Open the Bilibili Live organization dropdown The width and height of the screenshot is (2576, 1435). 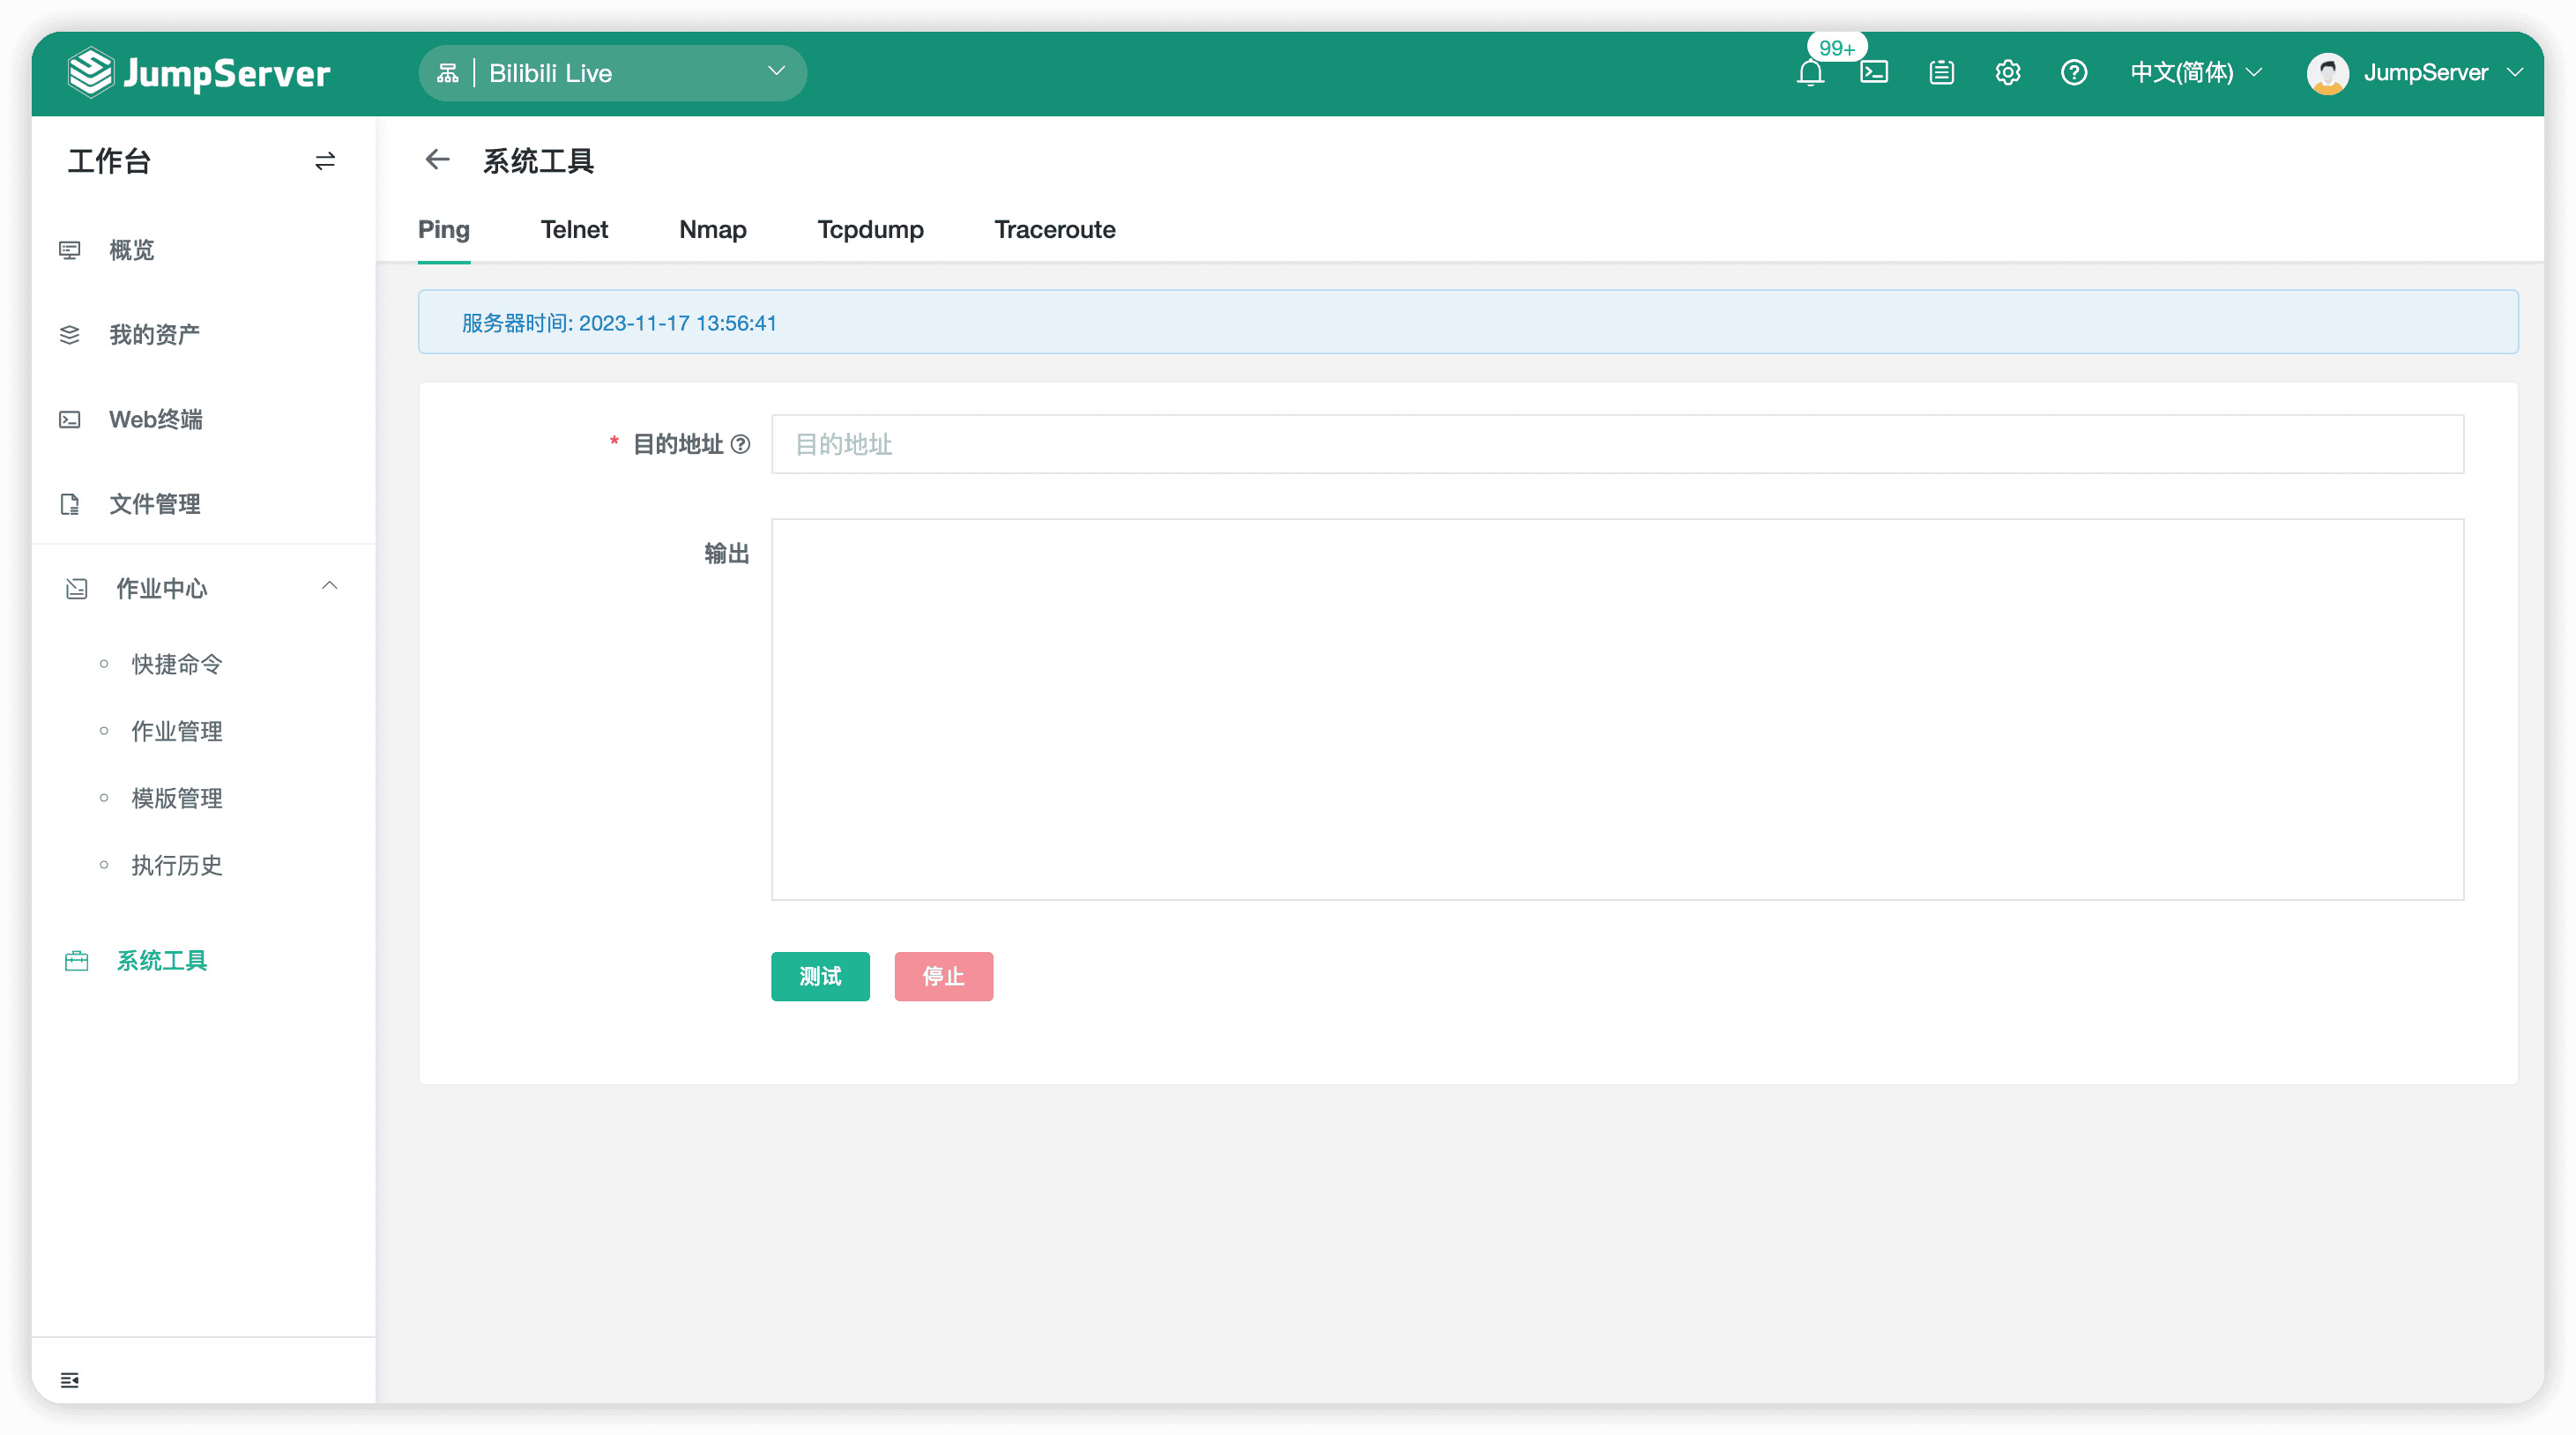(612, 73)
